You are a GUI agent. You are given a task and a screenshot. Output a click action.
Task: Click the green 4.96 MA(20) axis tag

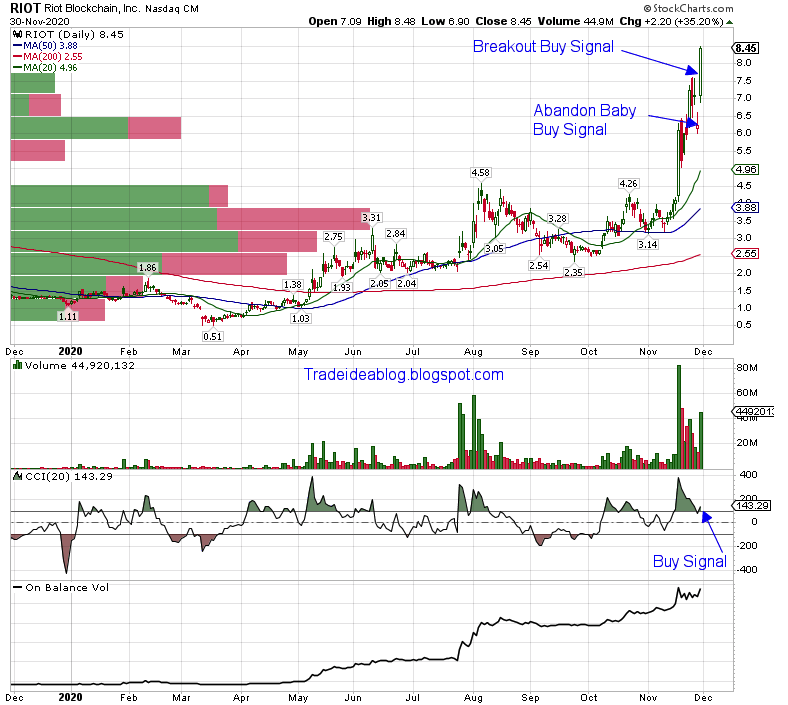point(746,170)
